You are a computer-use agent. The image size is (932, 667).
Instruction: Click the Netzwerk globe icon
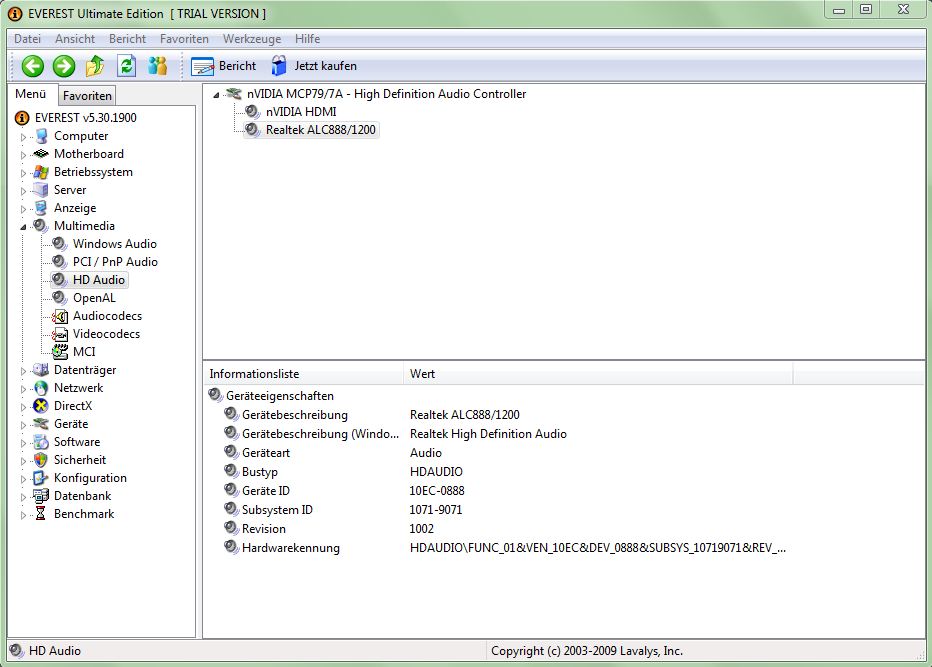(41, 388)
